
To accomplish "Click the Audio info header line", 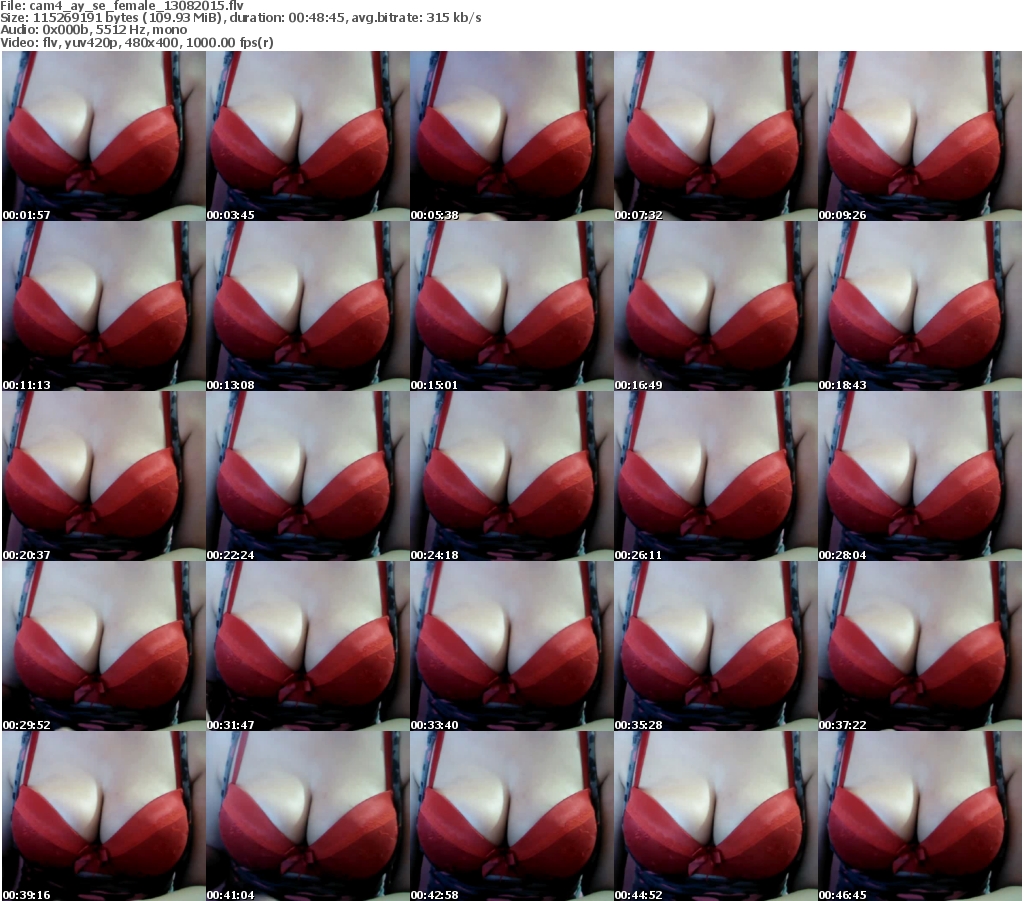I will point(94,30).
